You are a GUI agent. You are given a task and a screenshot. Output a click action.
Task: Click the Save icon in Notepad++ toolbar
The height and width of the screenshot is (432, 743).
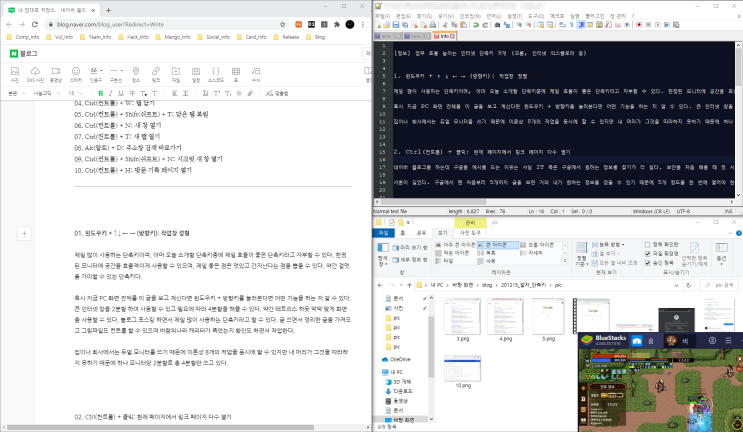point(396,25)
